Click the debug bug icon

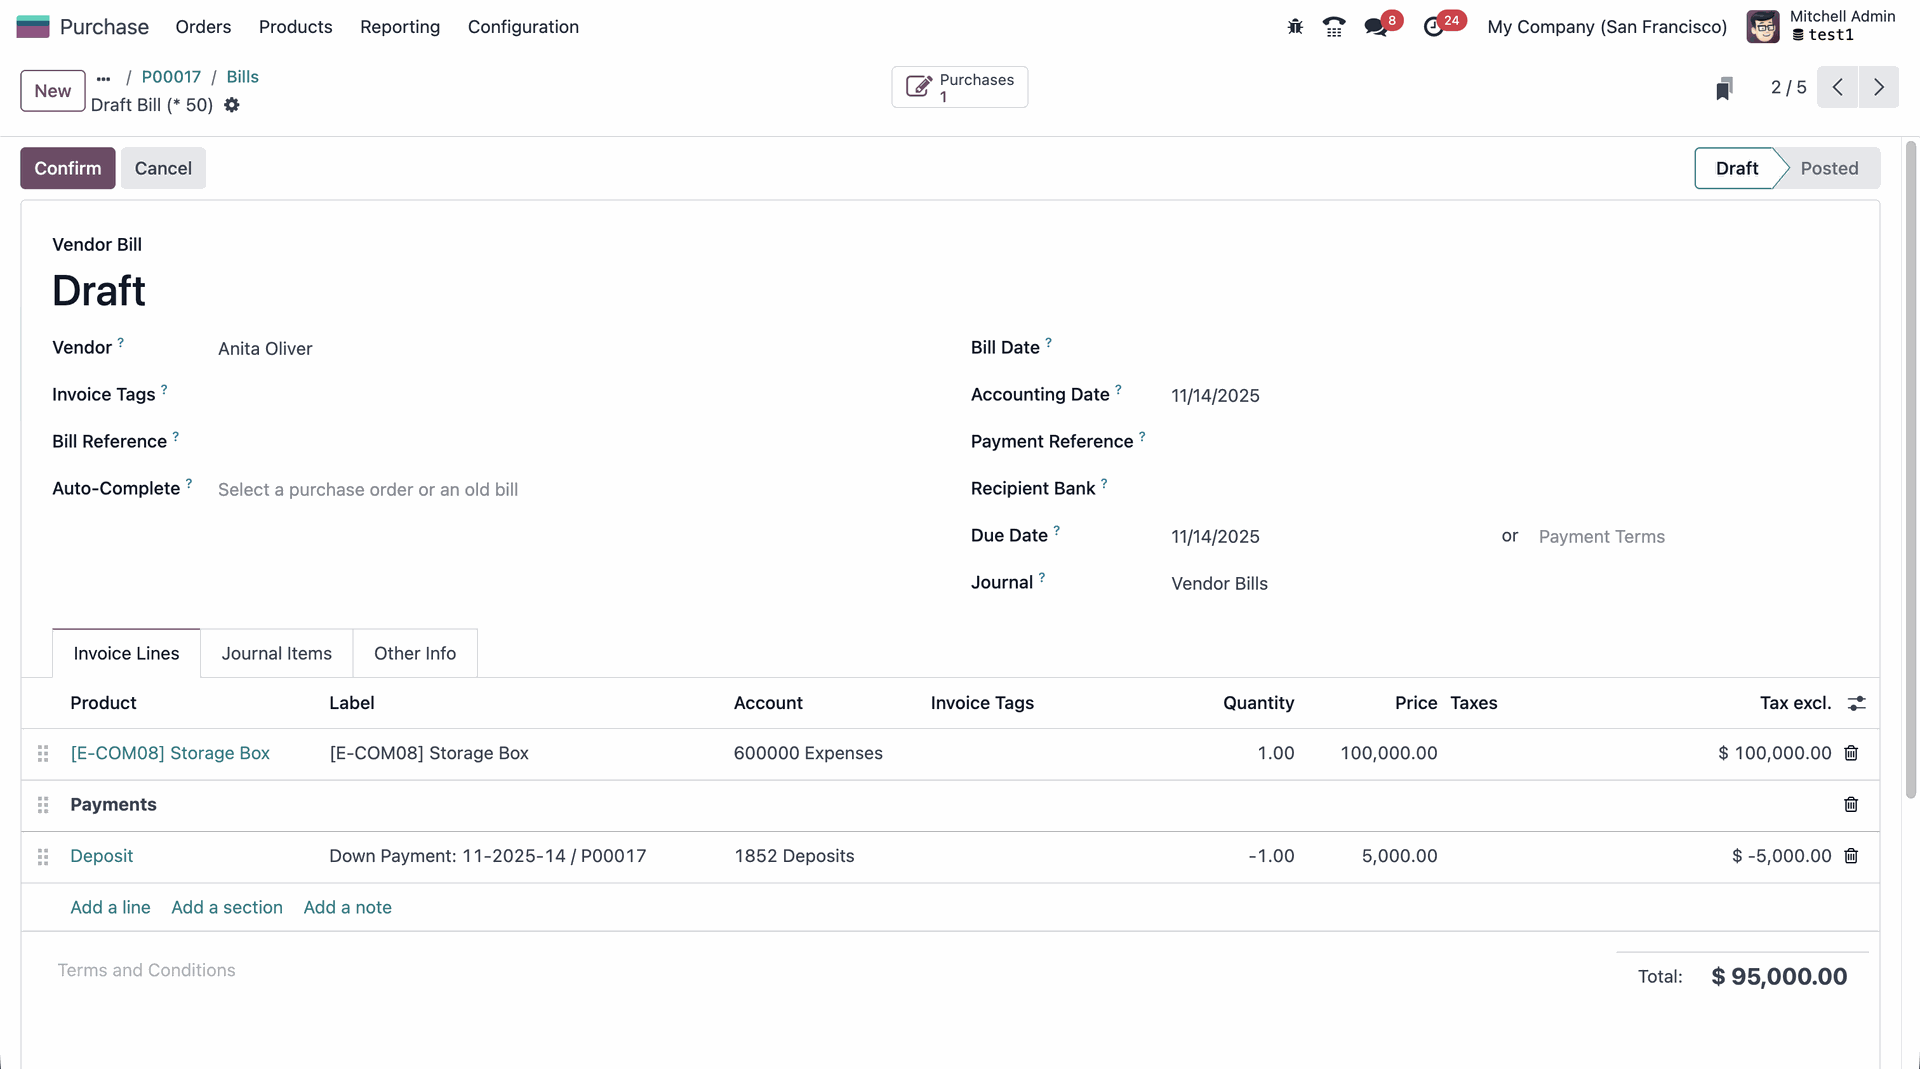pyautogui.click(x=1295, y=27)
